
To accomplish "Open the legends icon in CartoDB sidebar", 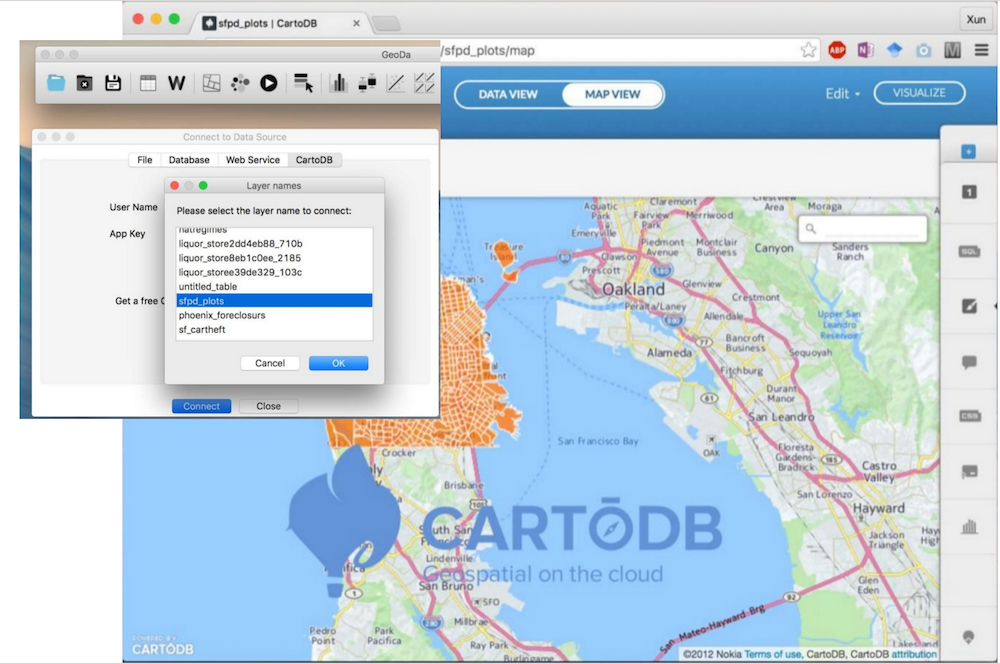I will click(x=969, y=472).
